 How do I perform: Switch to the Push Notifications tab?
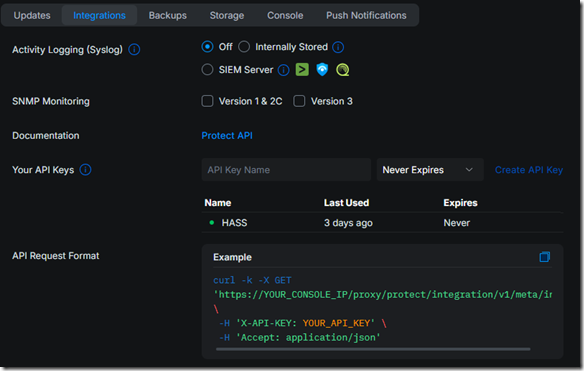click(x=366, y=15)
